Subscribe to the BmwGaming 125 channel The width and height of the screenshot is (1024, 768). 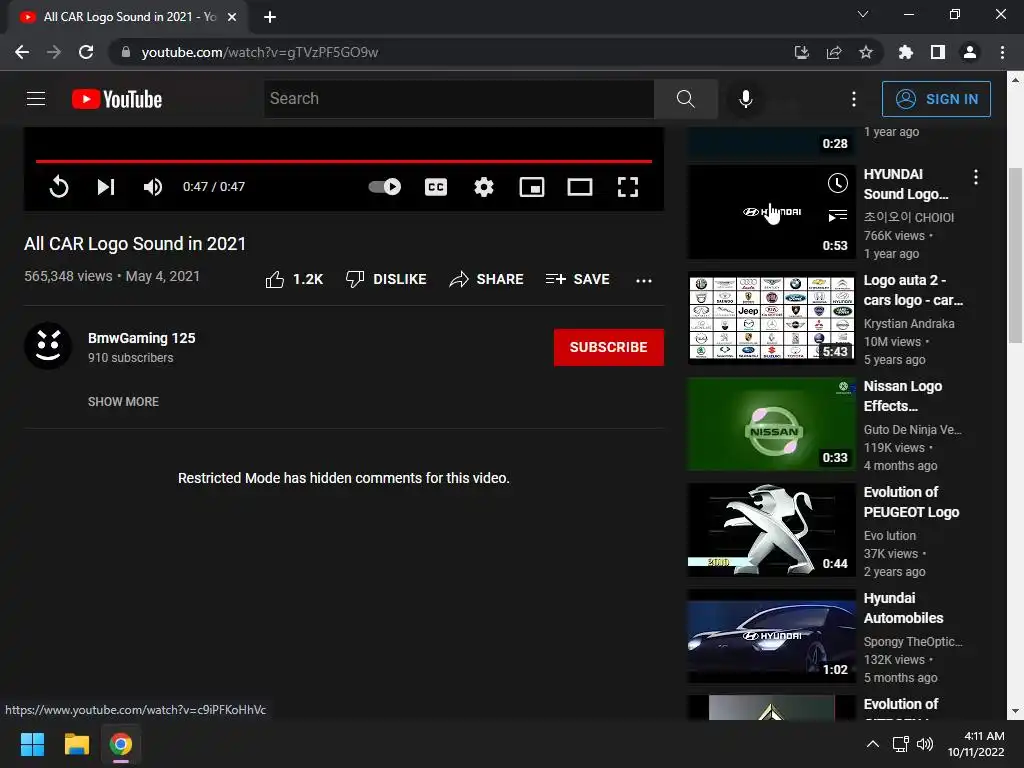pyautogui.click(x=609, y=347)
